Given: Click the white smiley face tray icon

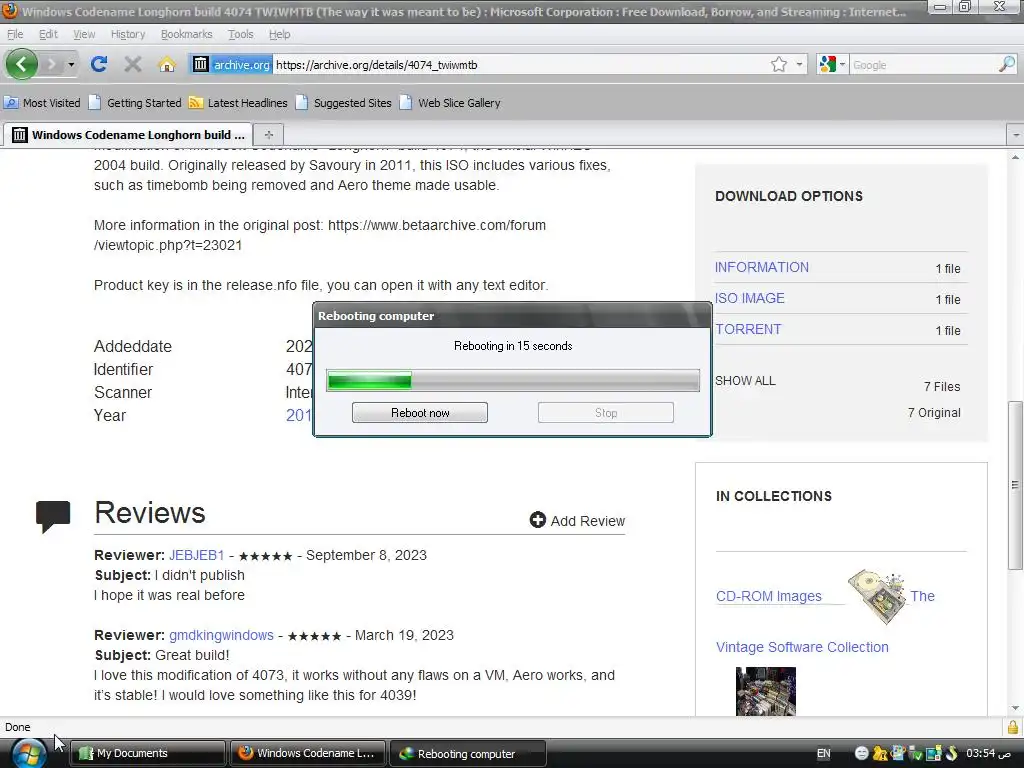Looking at the screenshot, I should tap(861, 754).
